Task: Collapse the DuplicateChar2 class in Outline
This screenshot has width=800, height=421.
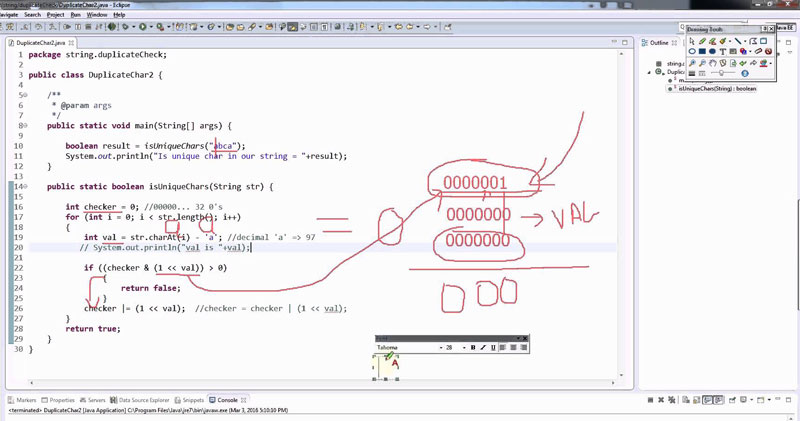Action: pos(661,72)
